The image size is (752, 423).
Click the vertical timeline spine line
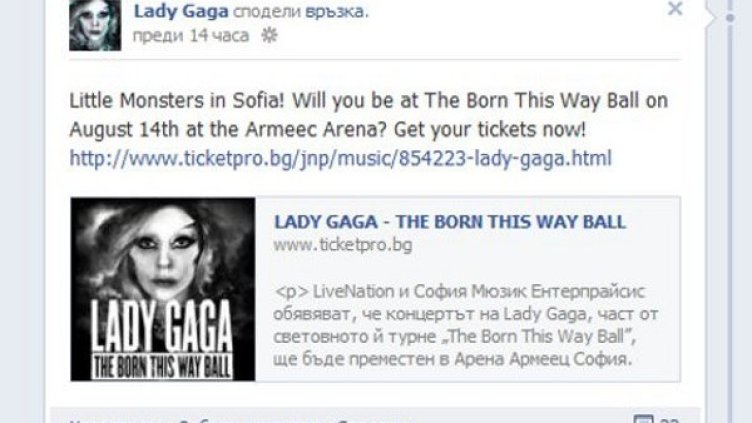click(730, 216)
